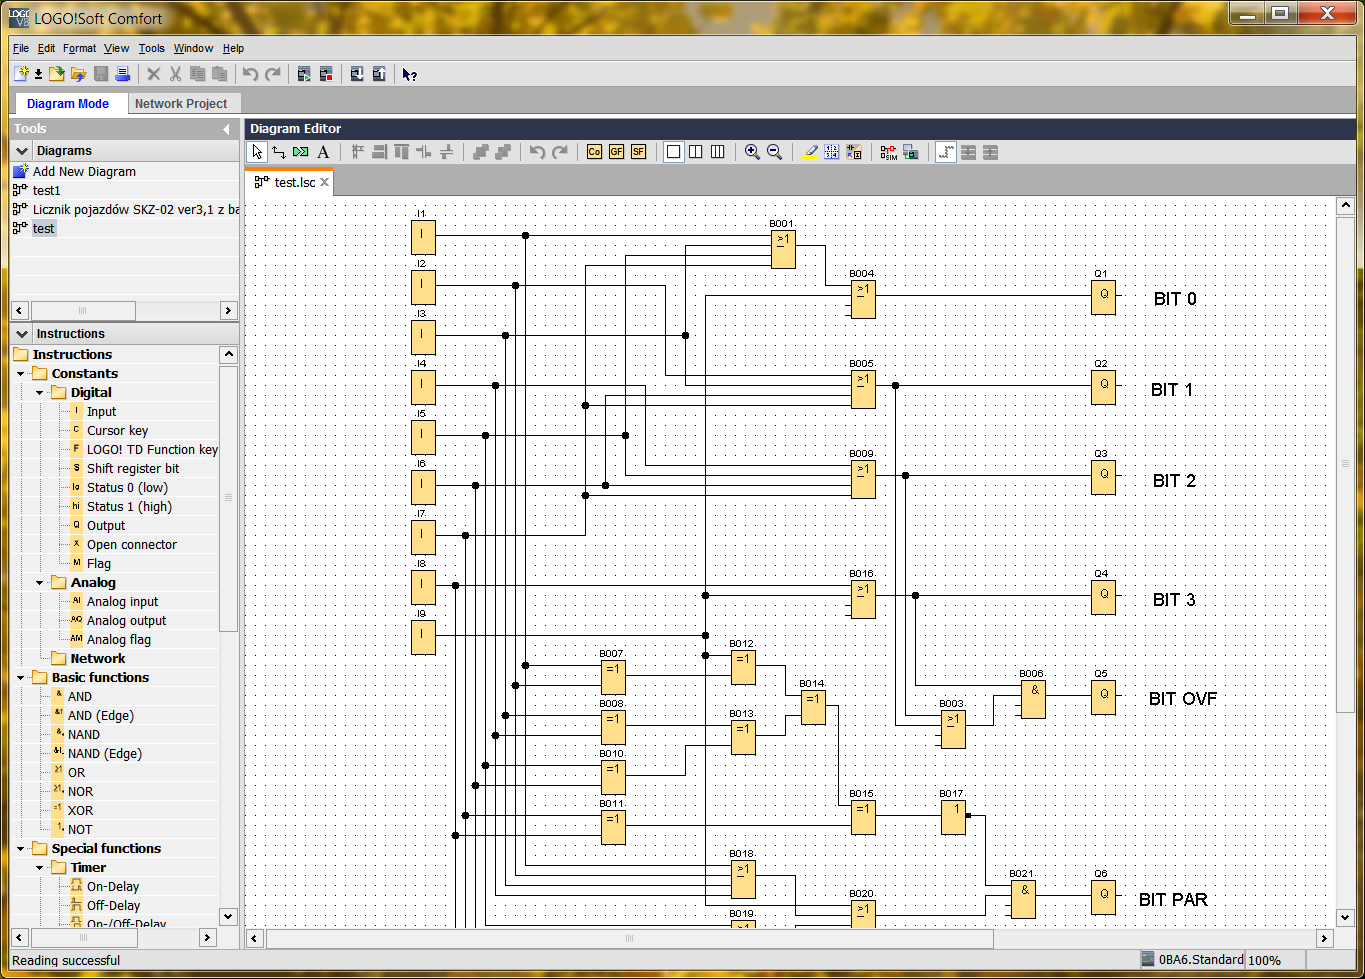
Task: Click the highlighter line-marking icon
Action: click(810, 152)
